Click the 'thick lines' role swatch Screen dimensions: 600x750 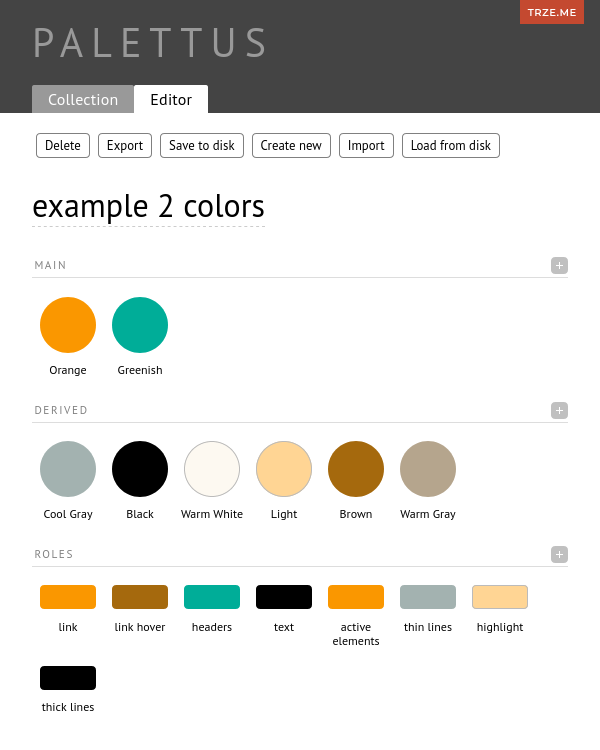68,678
